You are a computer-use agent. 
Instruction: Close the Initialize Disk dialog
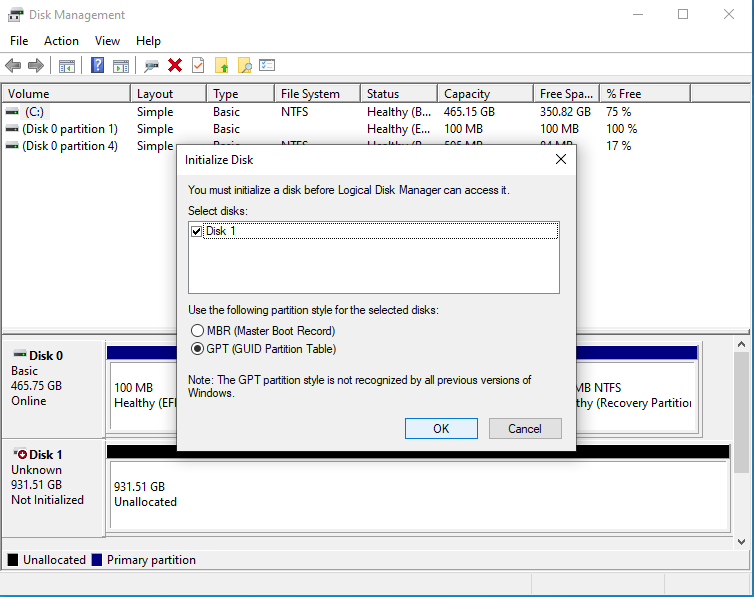561,159
